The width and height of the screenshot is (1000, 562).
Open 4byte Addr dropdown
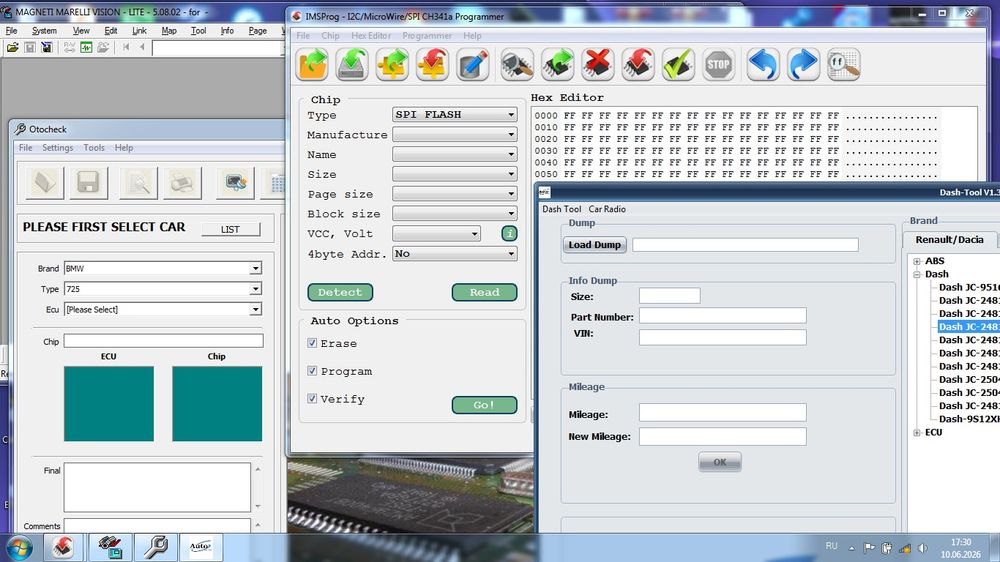coord(454,254)
